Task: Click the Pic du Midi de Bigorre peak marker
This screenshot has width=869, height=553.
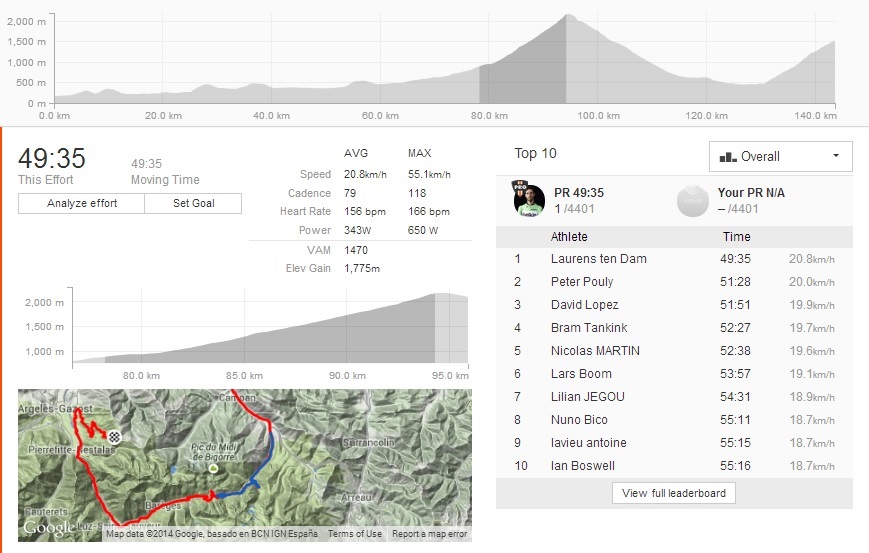Action: [x=211, y=467]
